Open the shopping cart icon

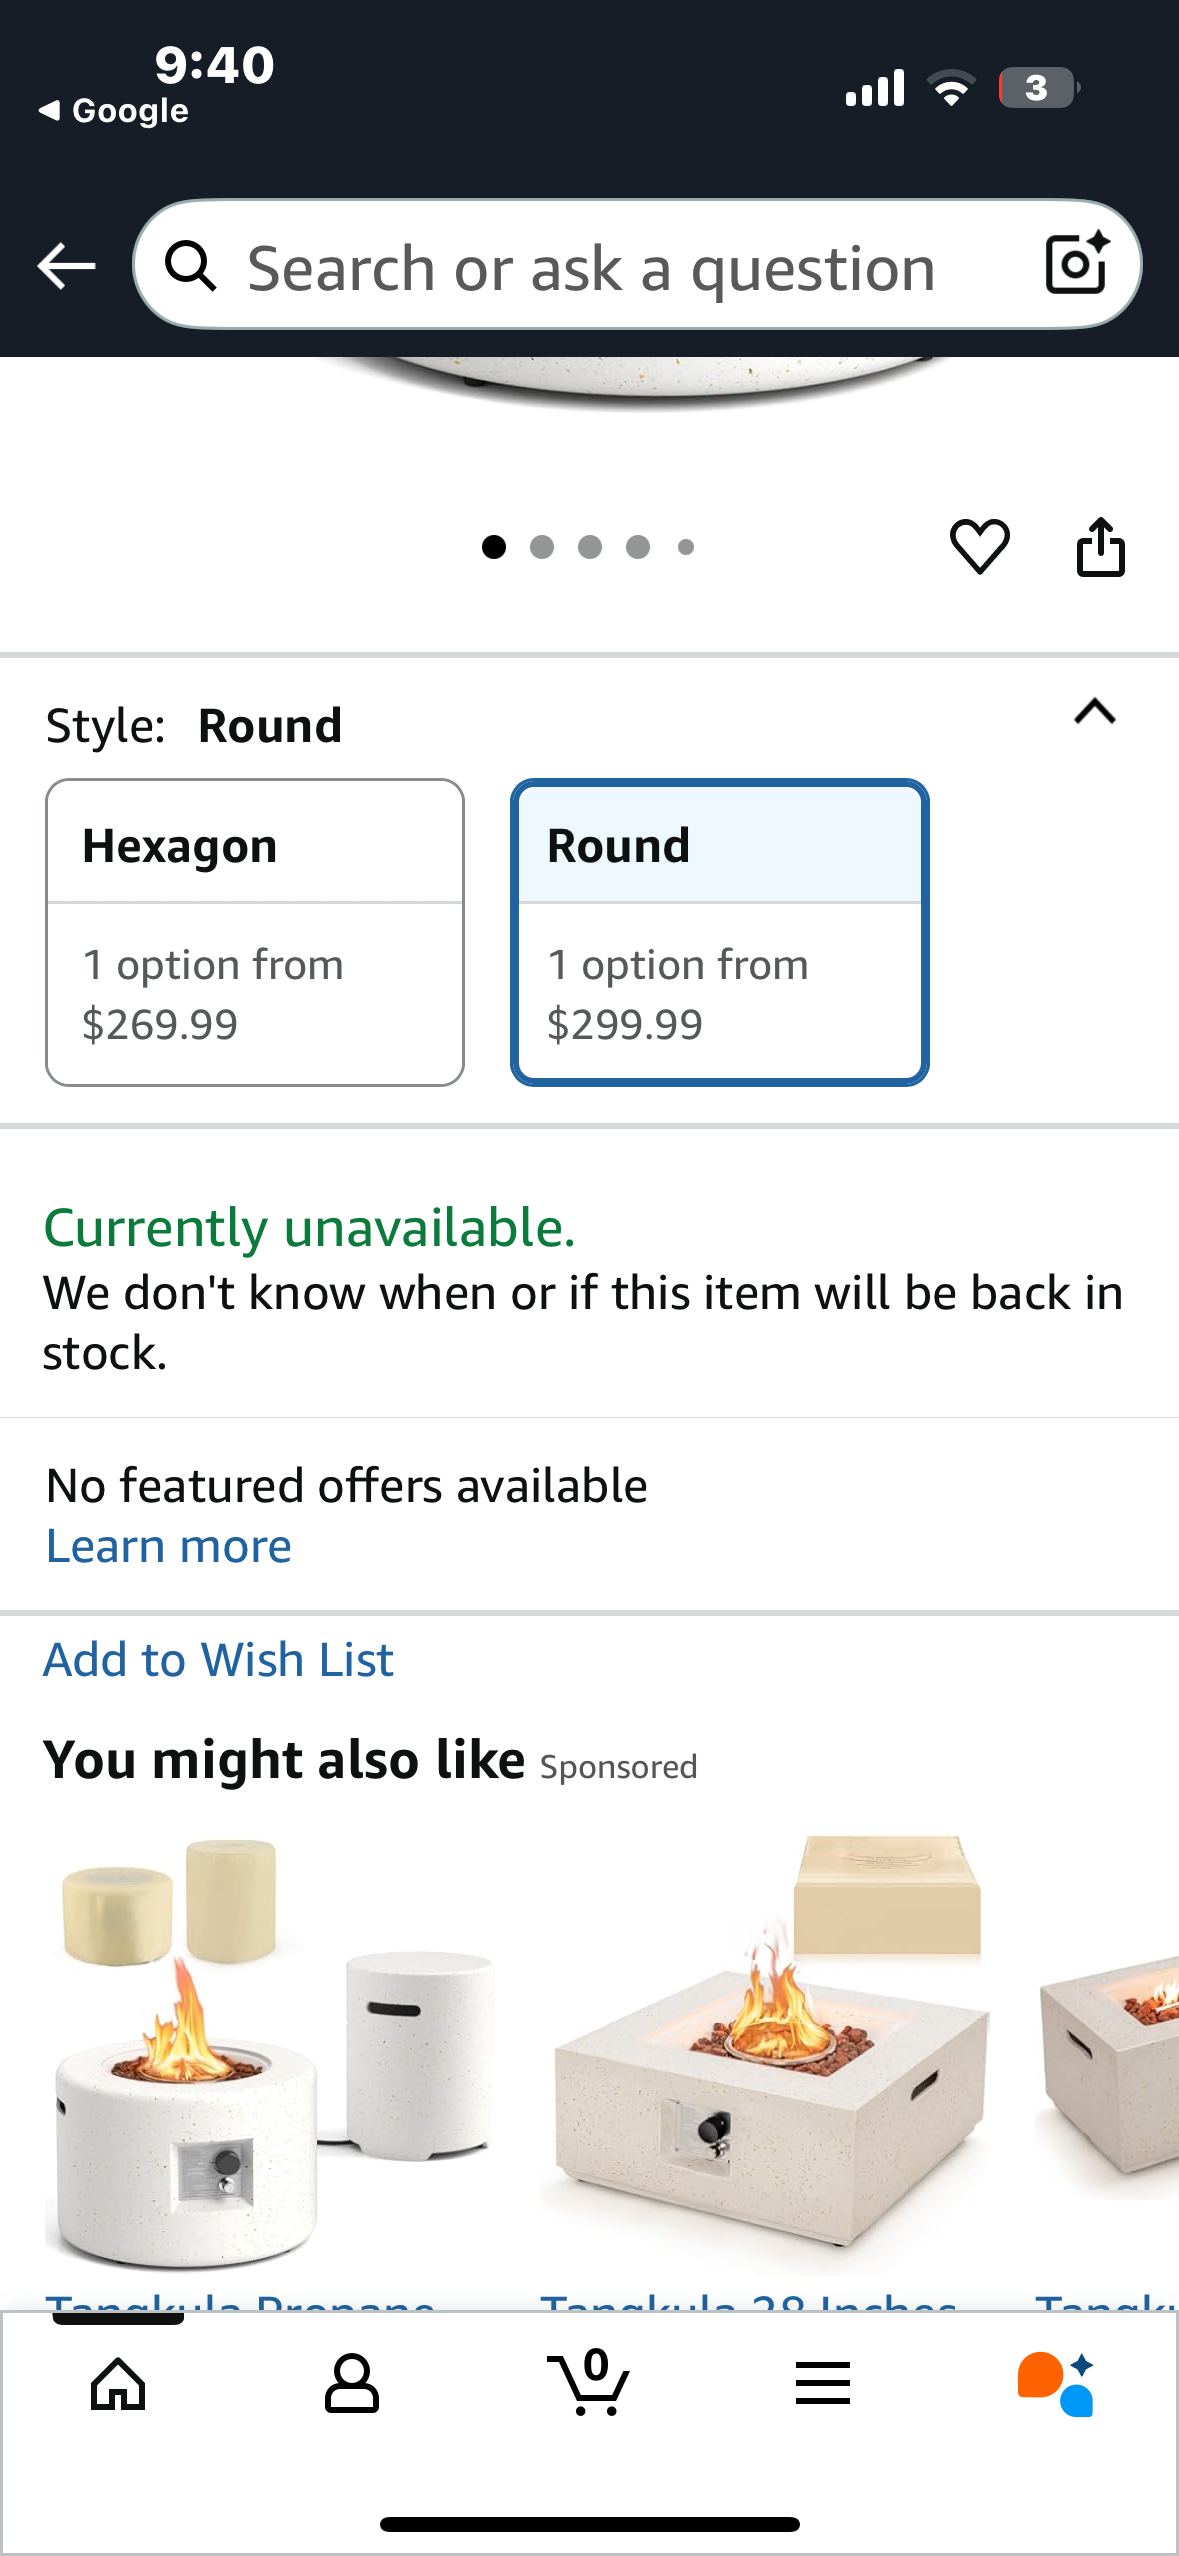[x=589, y=2384]
